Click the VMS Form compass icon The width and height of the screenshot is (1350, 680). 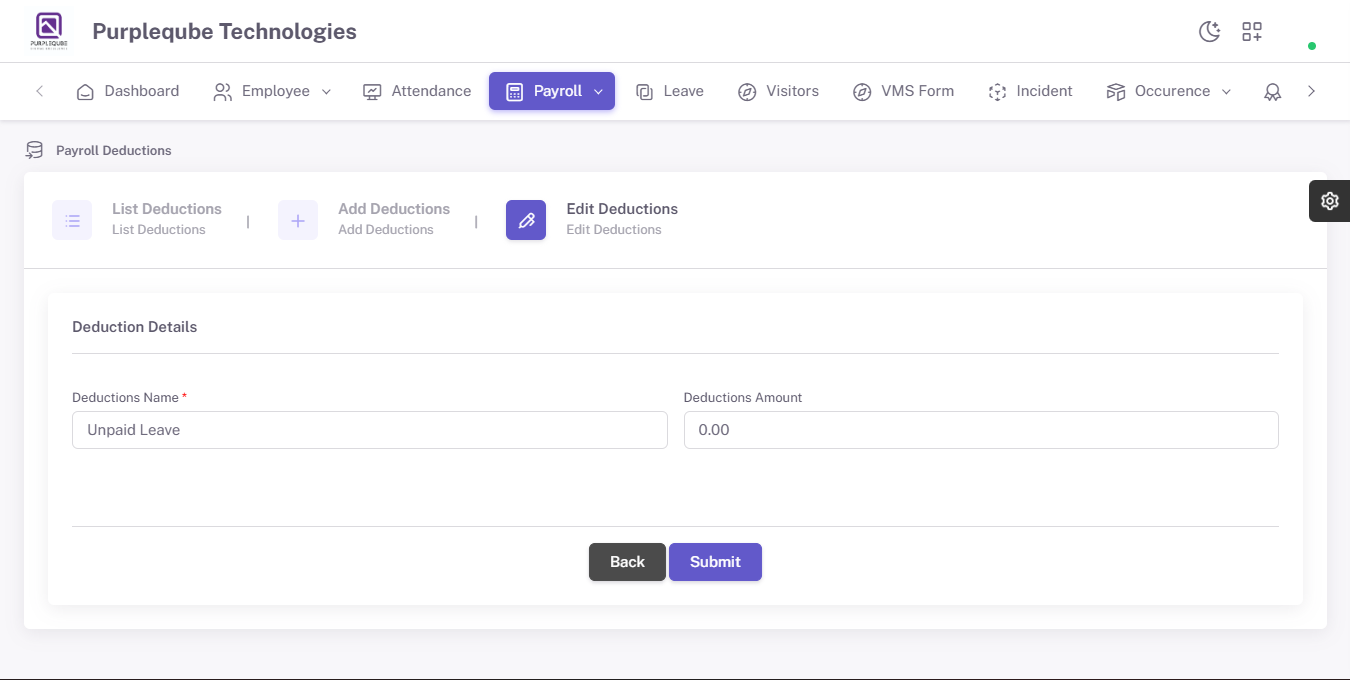[x=862, y=92]
